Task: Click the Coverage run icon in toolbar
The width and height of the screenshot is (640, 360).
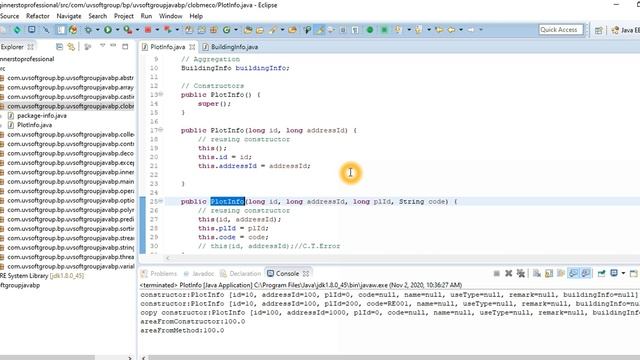Action: (x=127, y=29)
